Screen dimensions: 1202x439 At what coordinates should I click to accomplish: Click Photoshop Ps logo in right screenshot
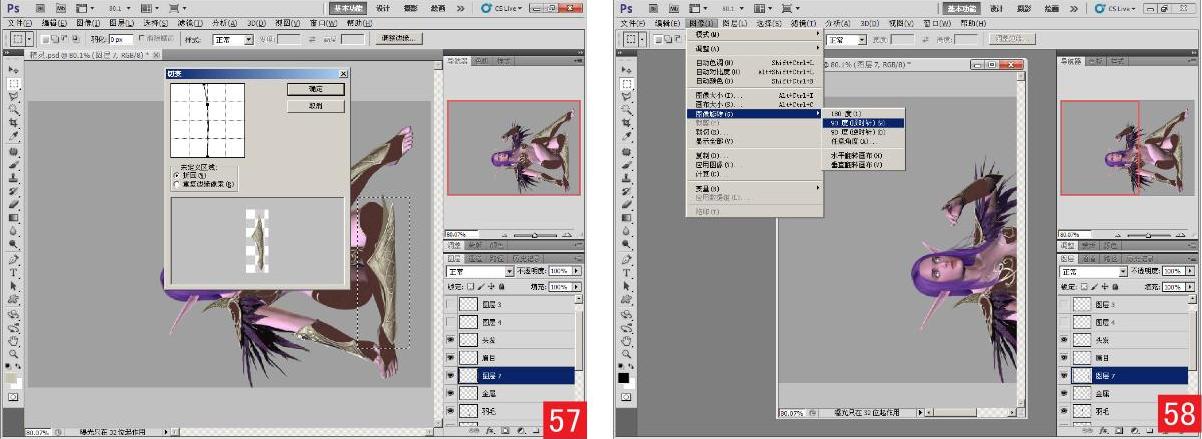pos(628,7)
